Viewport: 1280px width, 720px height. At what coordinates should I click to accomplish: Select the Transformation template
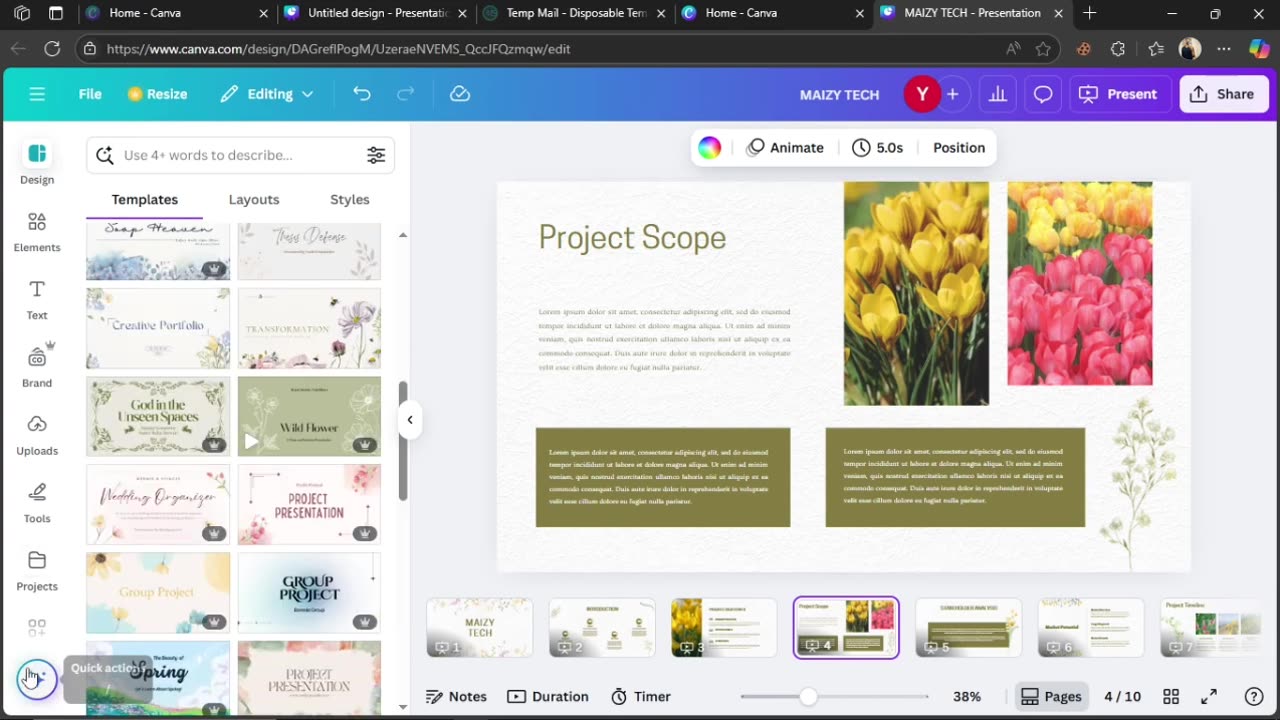click(x=309, y=328)
